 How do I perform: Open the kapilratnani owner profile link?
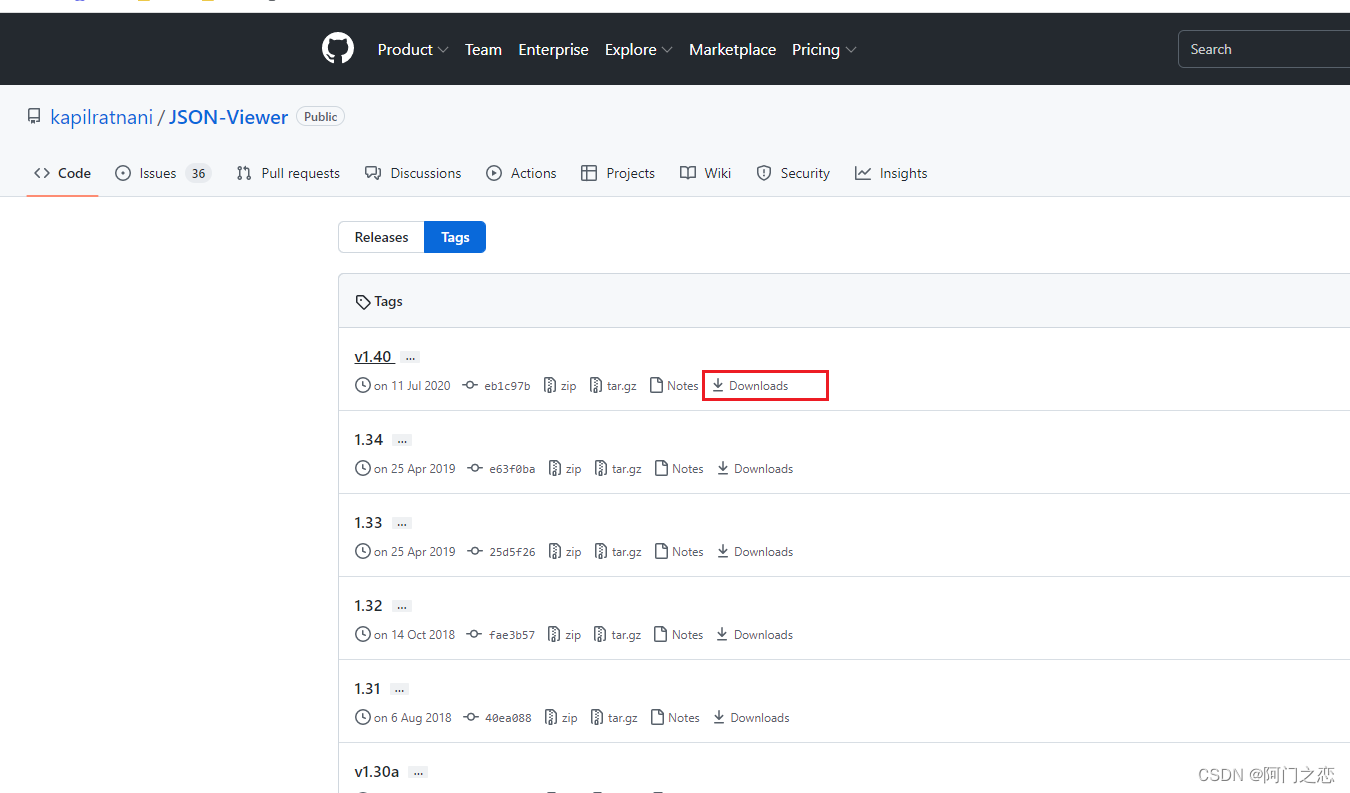tap(101, 117)
